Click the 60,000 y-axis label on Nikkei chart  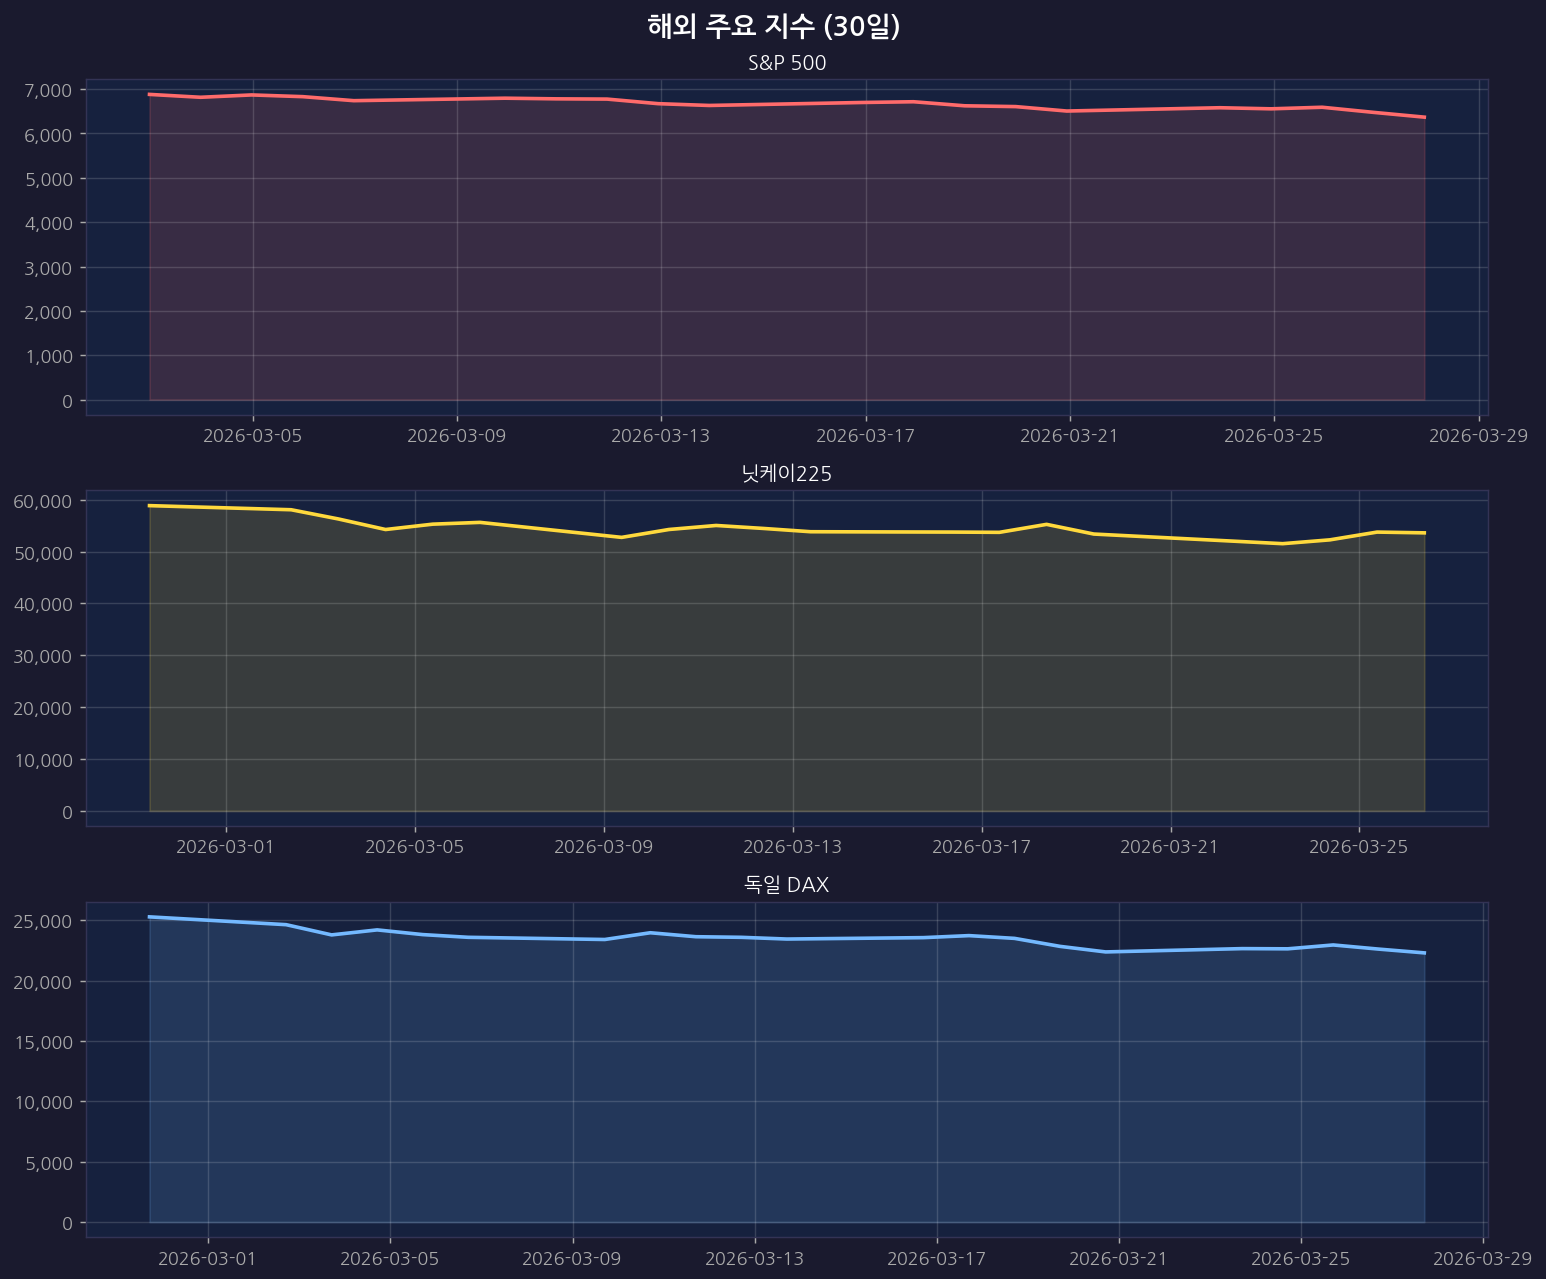point(44,501)
